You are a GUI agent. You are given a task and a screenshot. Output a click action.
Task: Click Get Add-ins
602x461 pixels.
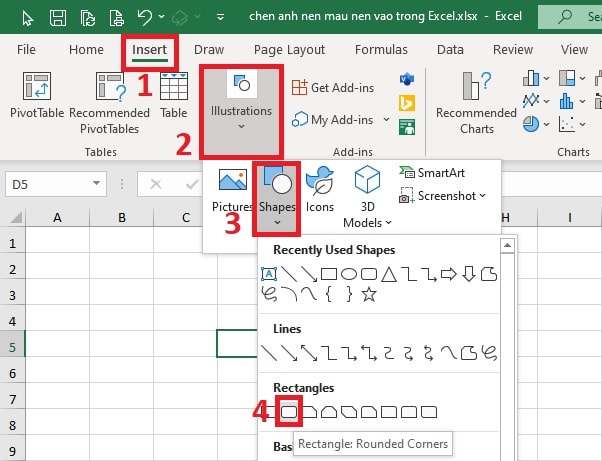[333, 88]
